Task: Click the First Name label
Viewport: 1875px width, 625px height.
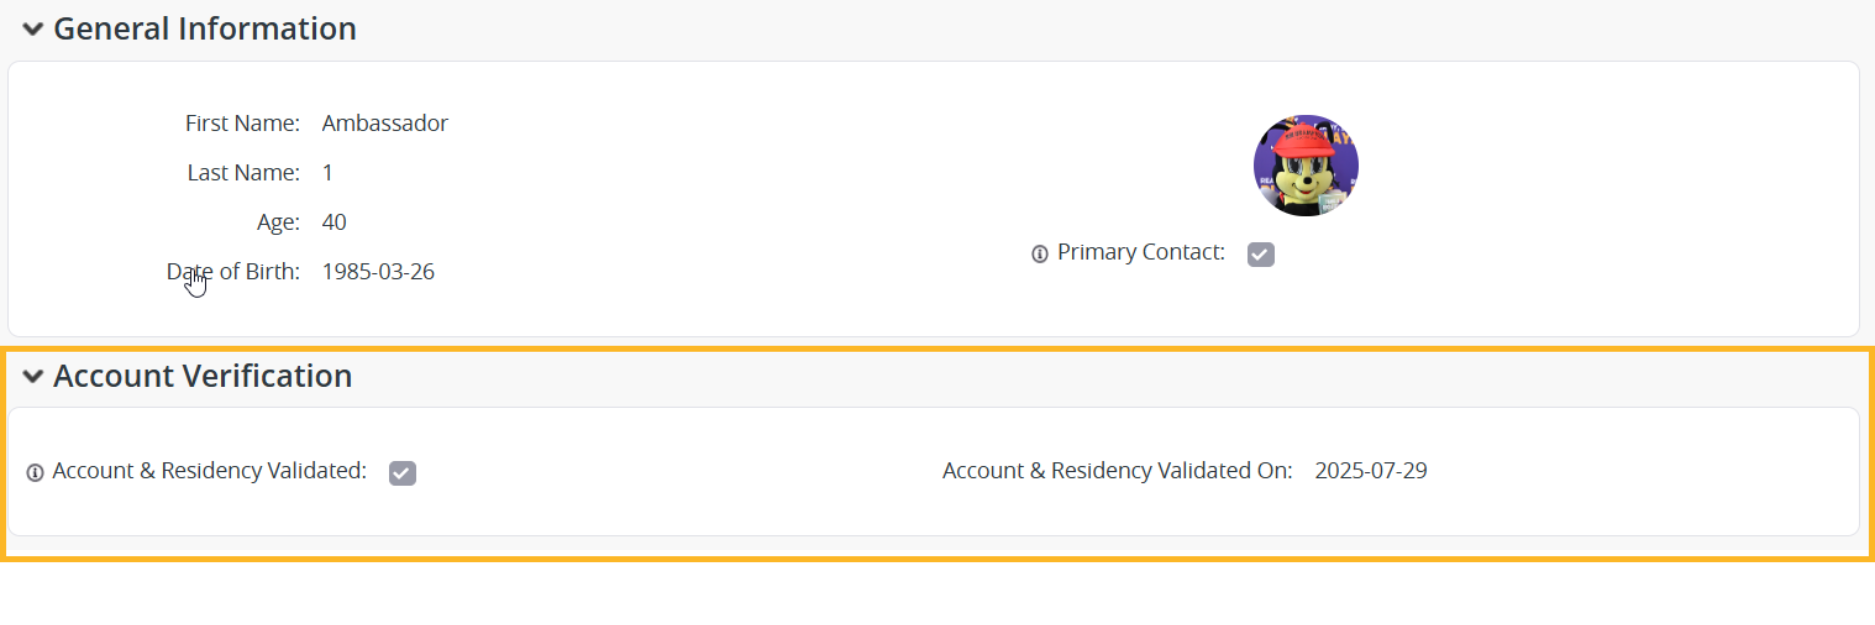Action: (x=242, y=123)
